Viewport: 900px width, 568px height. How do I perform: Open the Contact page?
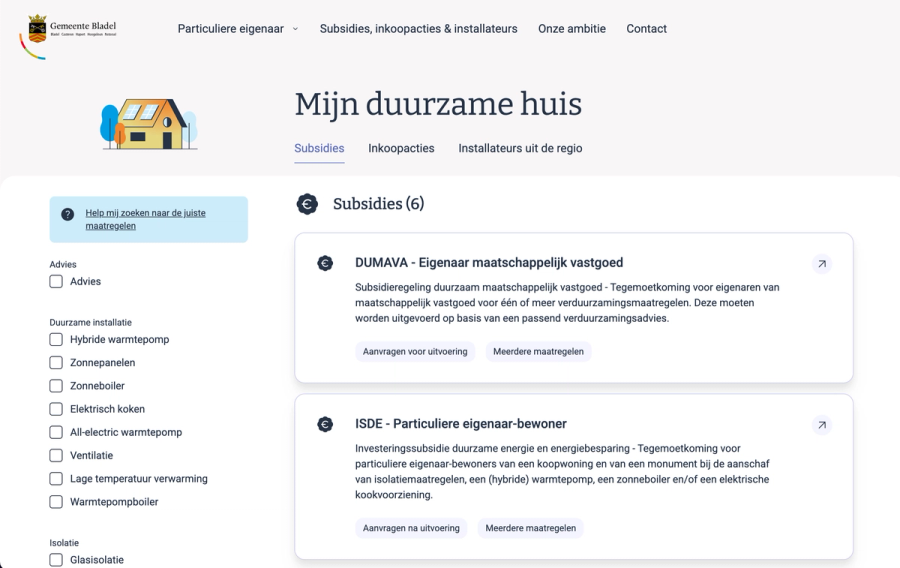(646, 29)
